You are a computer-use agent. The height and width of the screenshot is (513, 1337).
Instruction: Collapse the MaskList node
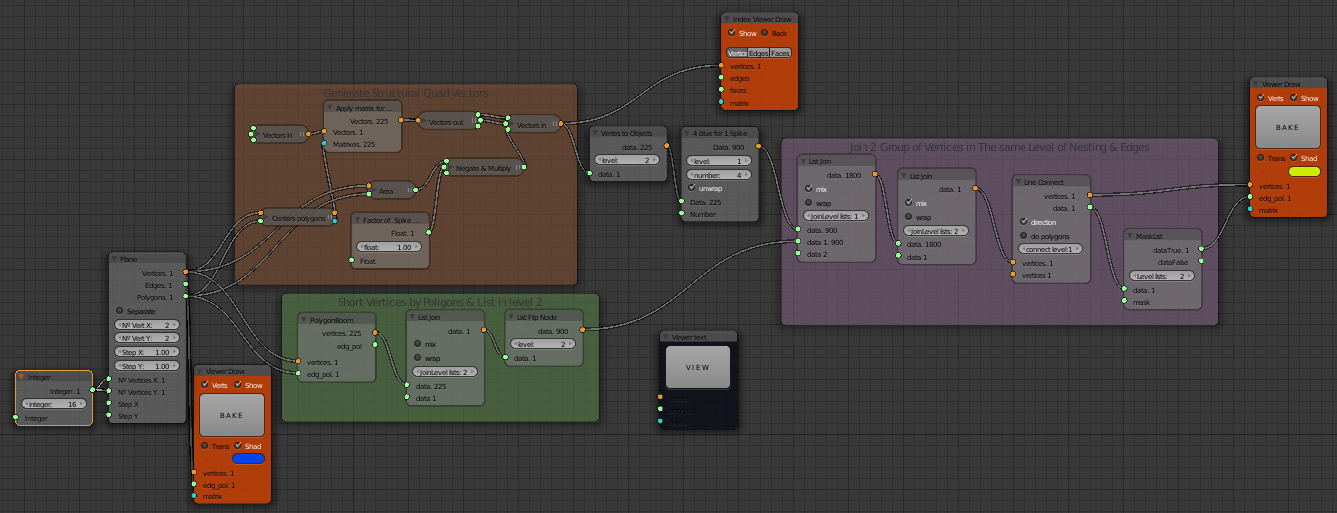[1128, 236]
